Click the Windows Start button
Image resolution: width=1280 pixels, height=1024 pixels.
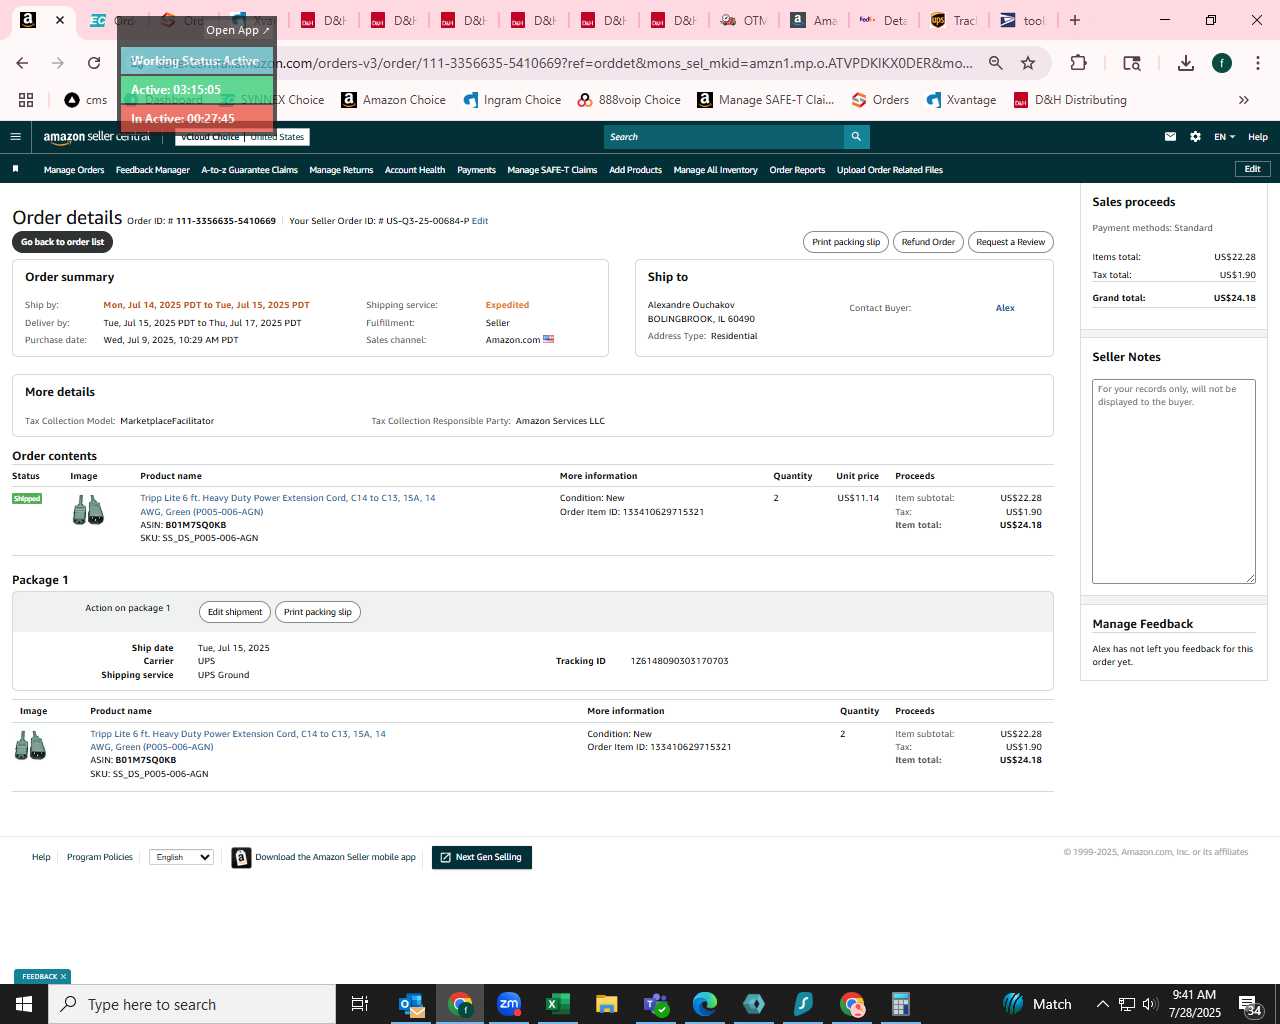[24, 1004]
